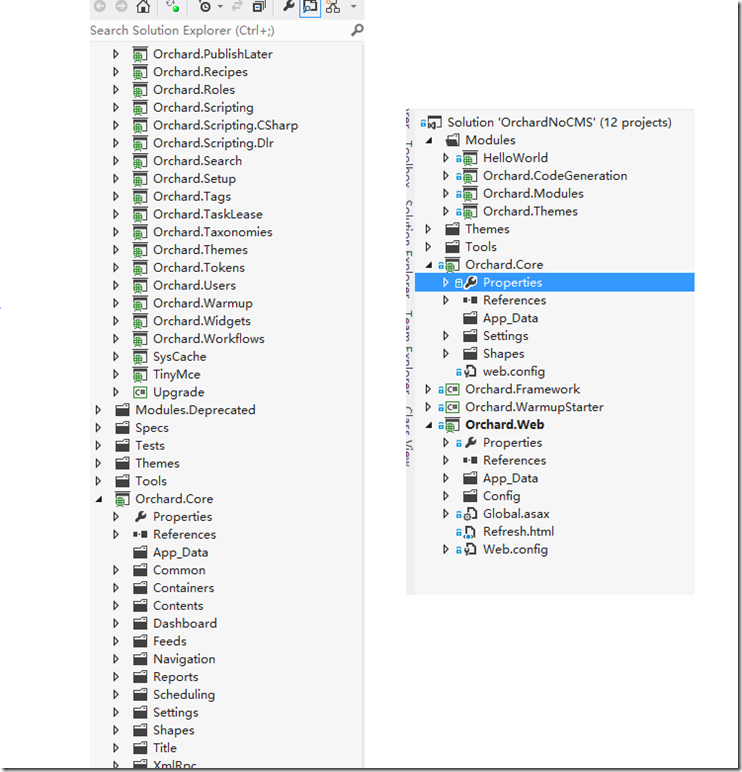
Task: Expand the Orchard.Users project
Action: [116, 285]
